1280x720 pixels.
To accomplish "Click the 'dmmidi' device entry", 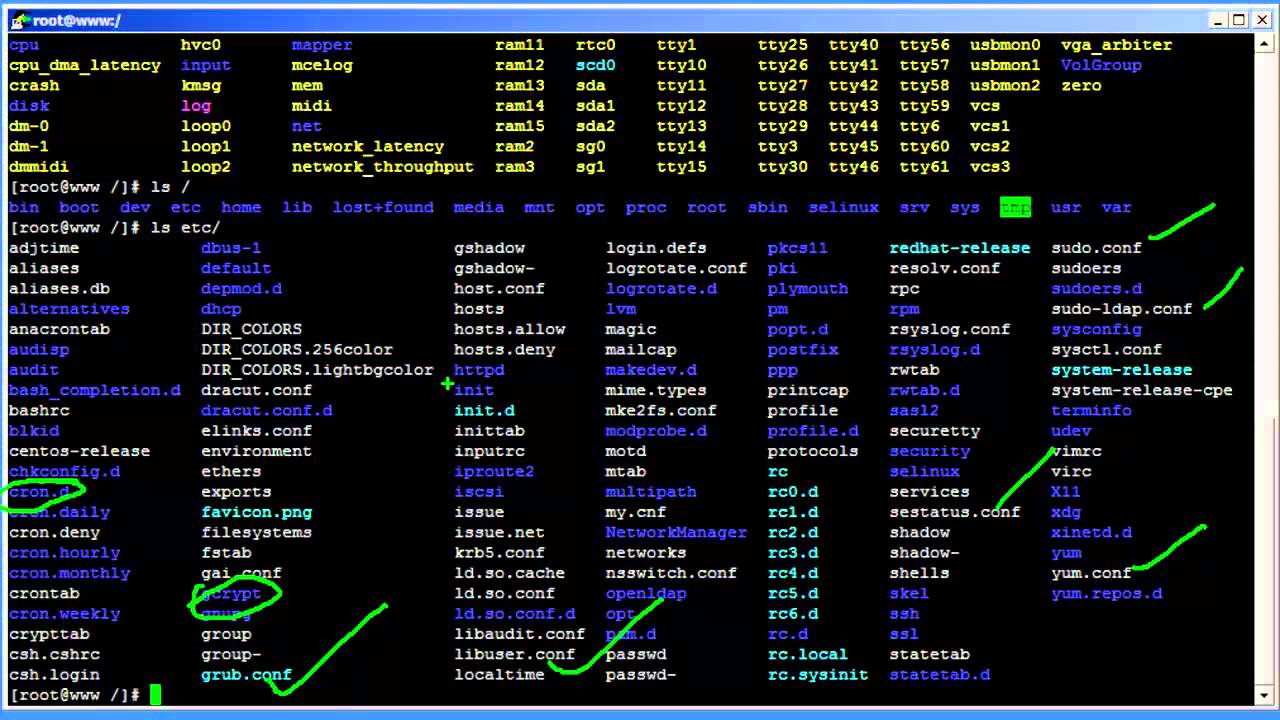I will pos(39,167).
